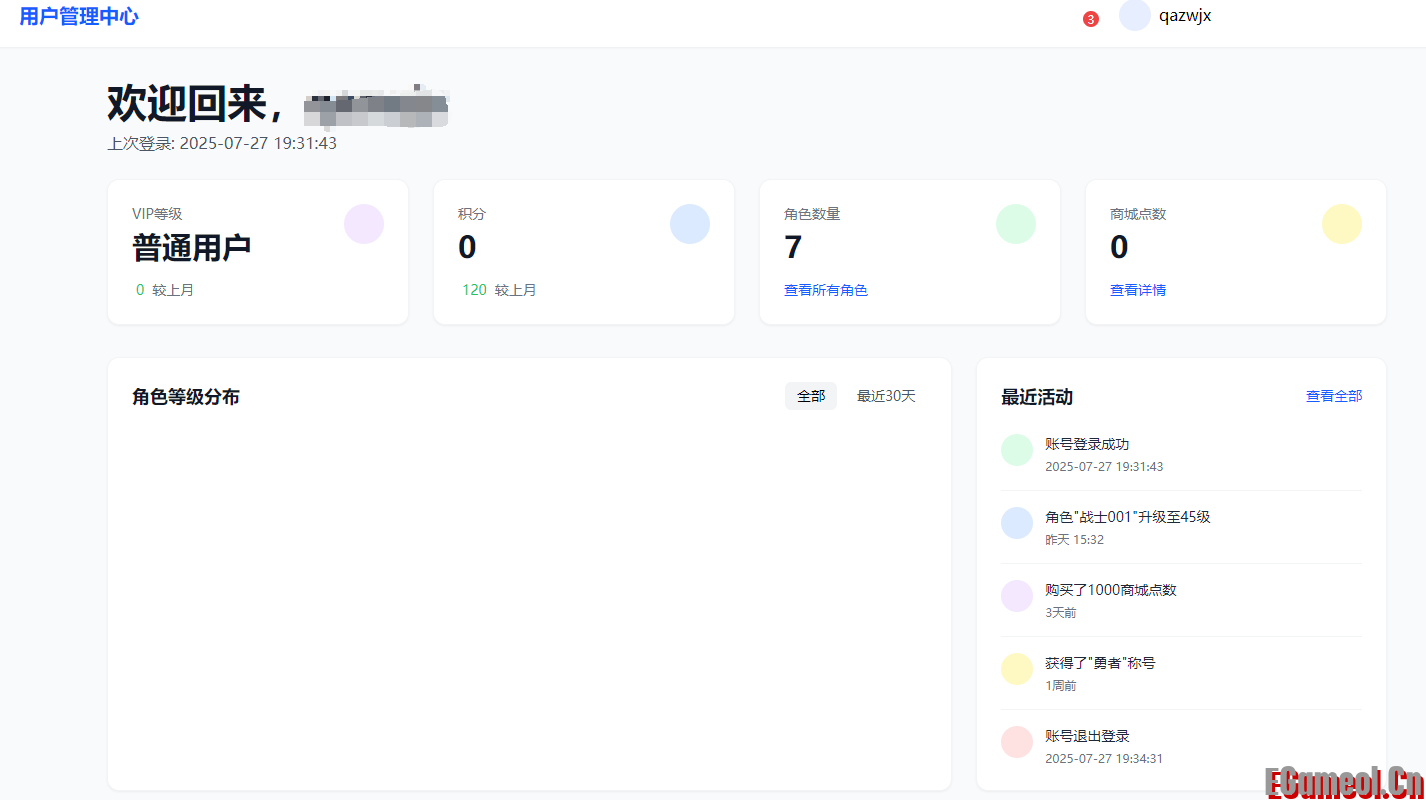Open the yellow 商城点数 card icon
1426x800 pixels.
[x=1341, y=224]
